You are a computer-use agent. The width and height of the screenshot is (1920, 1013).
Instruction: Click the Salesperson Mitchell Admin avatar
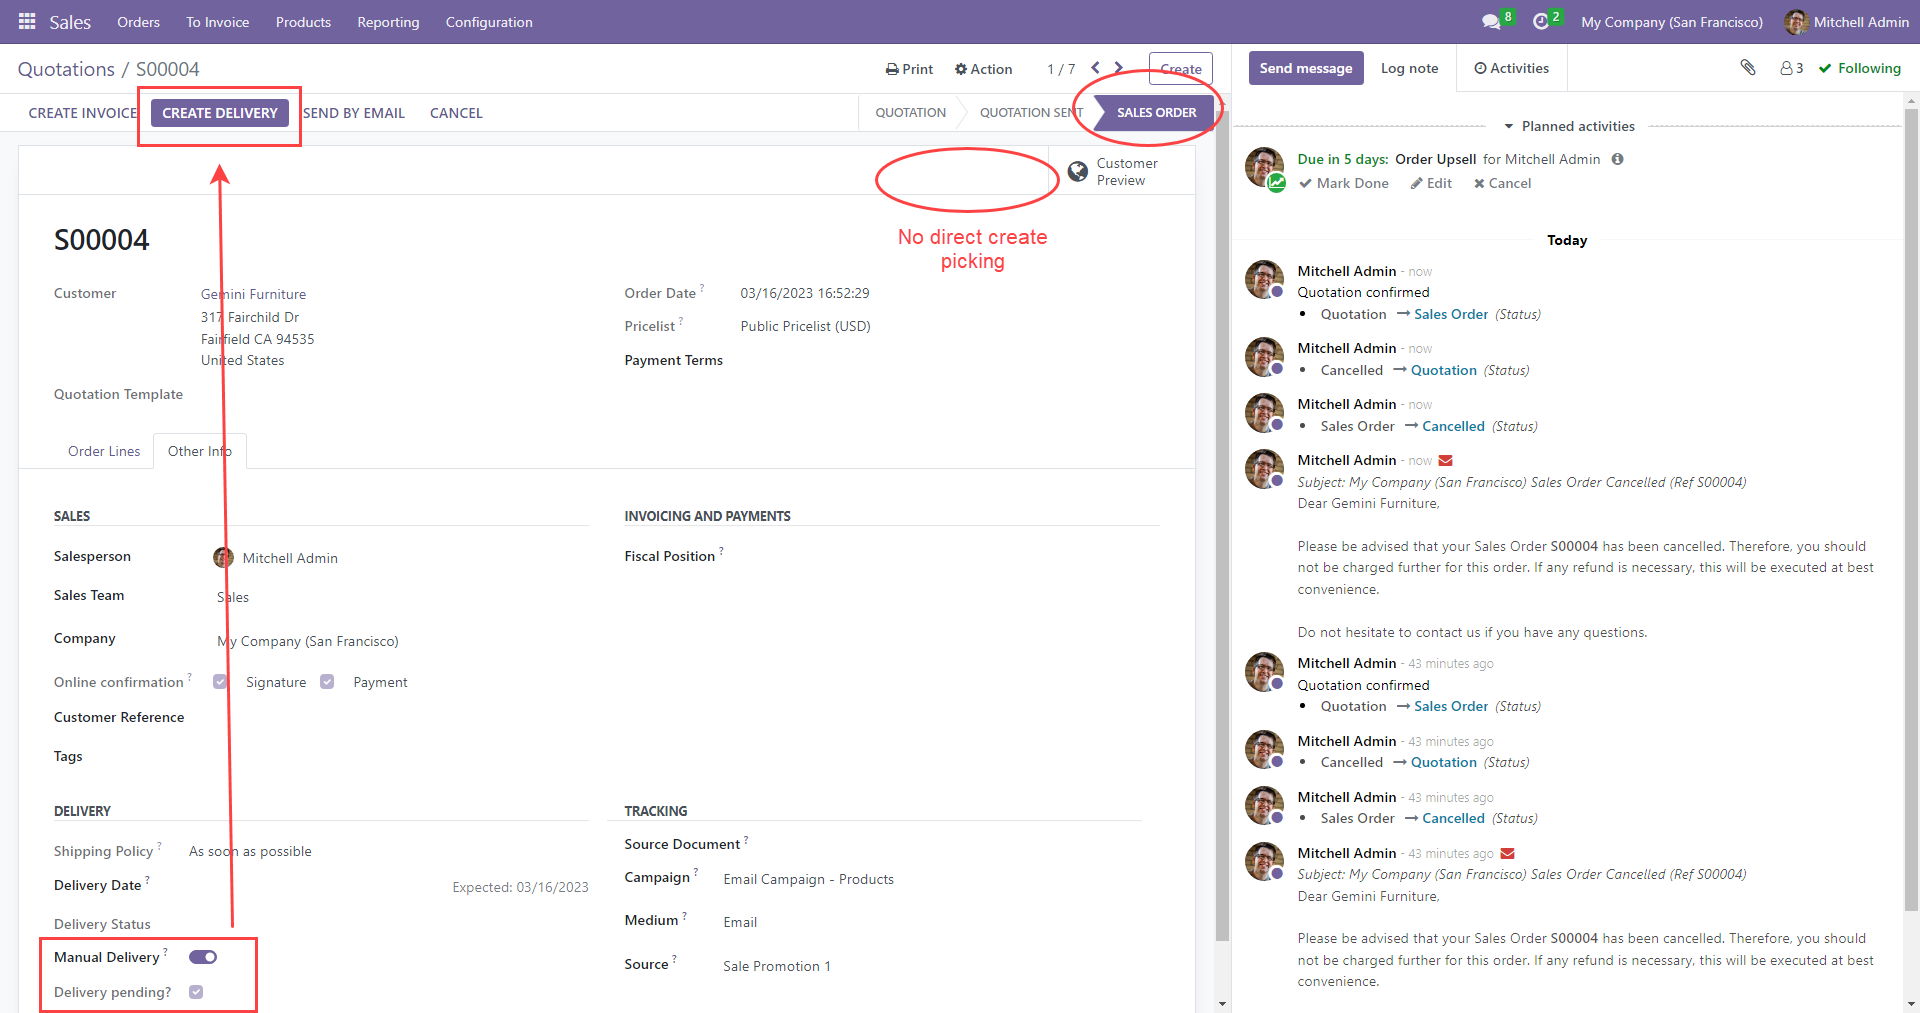pos(223,557)
